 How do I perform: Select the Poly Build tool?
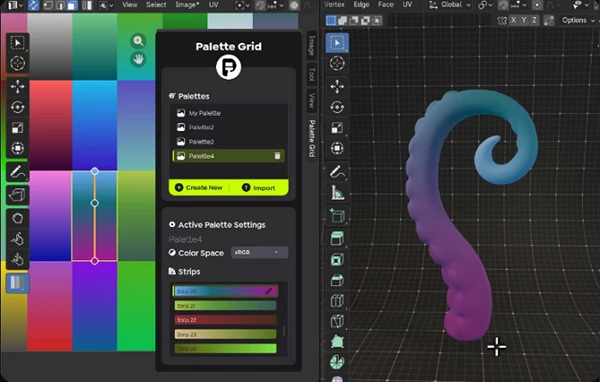pyautogui.click(x=337, y=341)
